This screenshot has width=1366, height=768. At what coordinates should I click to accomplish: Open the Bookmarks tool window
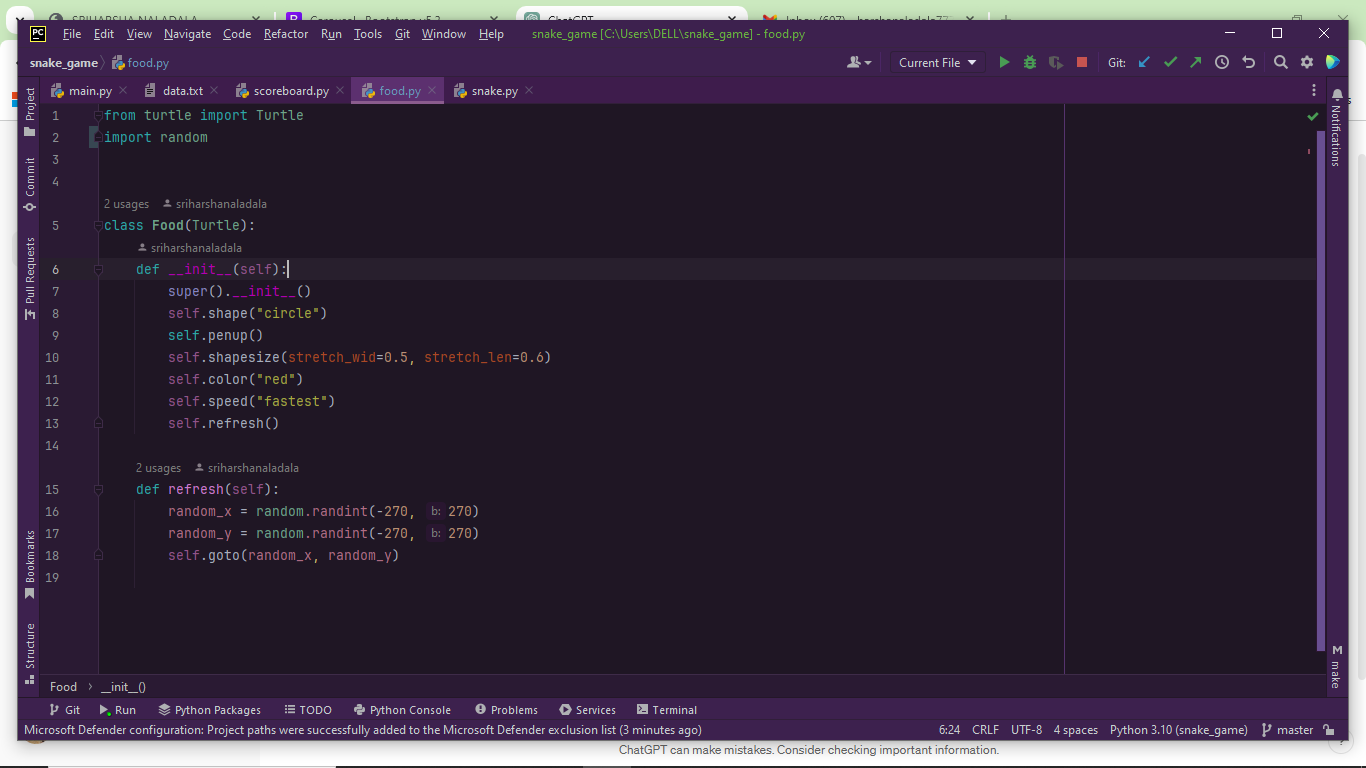point(30,564)
